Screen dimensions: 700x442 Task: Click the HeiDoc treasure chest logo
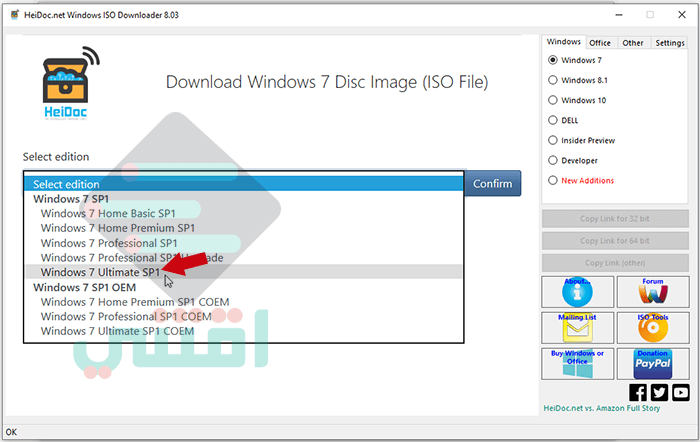click(x=71, y=83)
